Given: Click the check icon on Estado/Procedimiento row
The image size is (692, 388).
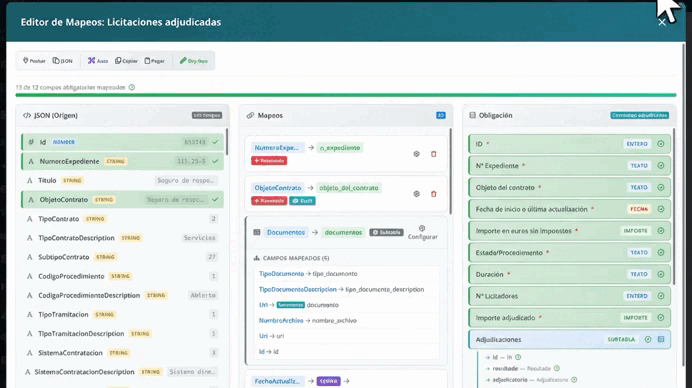Looking at the screenshot, I should pos(661,252).
